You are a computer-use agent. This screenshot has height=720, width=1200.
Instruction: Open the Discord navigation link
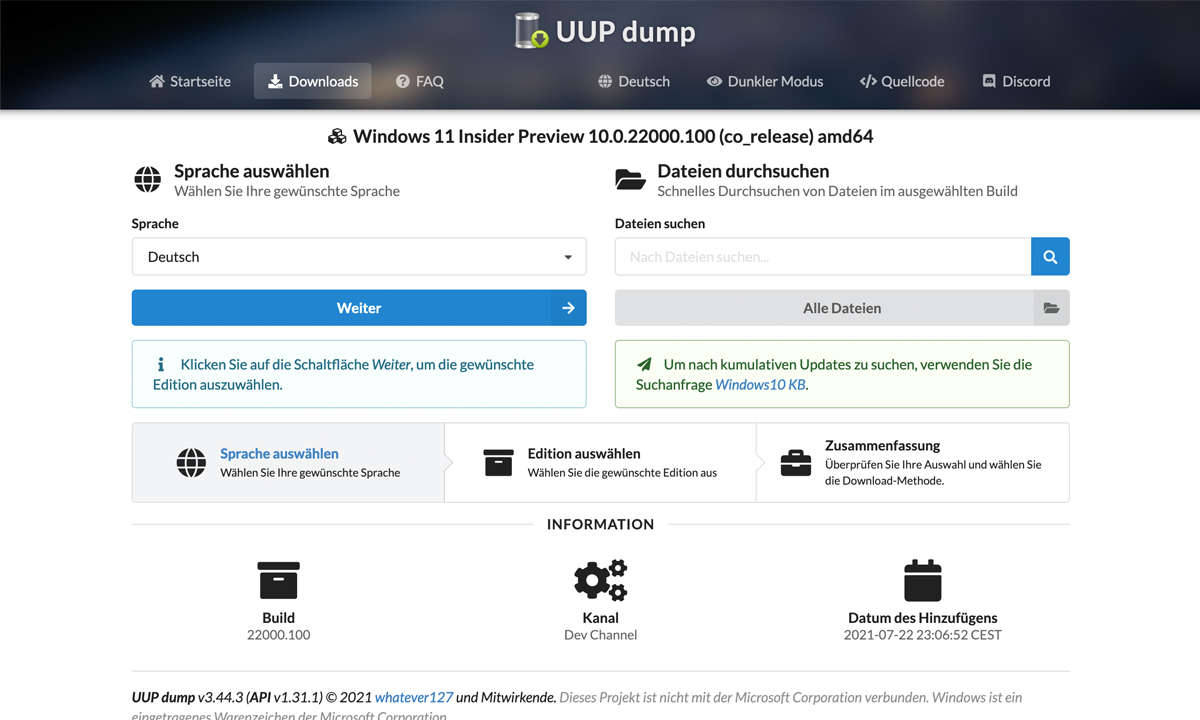tap(1016, 81)
